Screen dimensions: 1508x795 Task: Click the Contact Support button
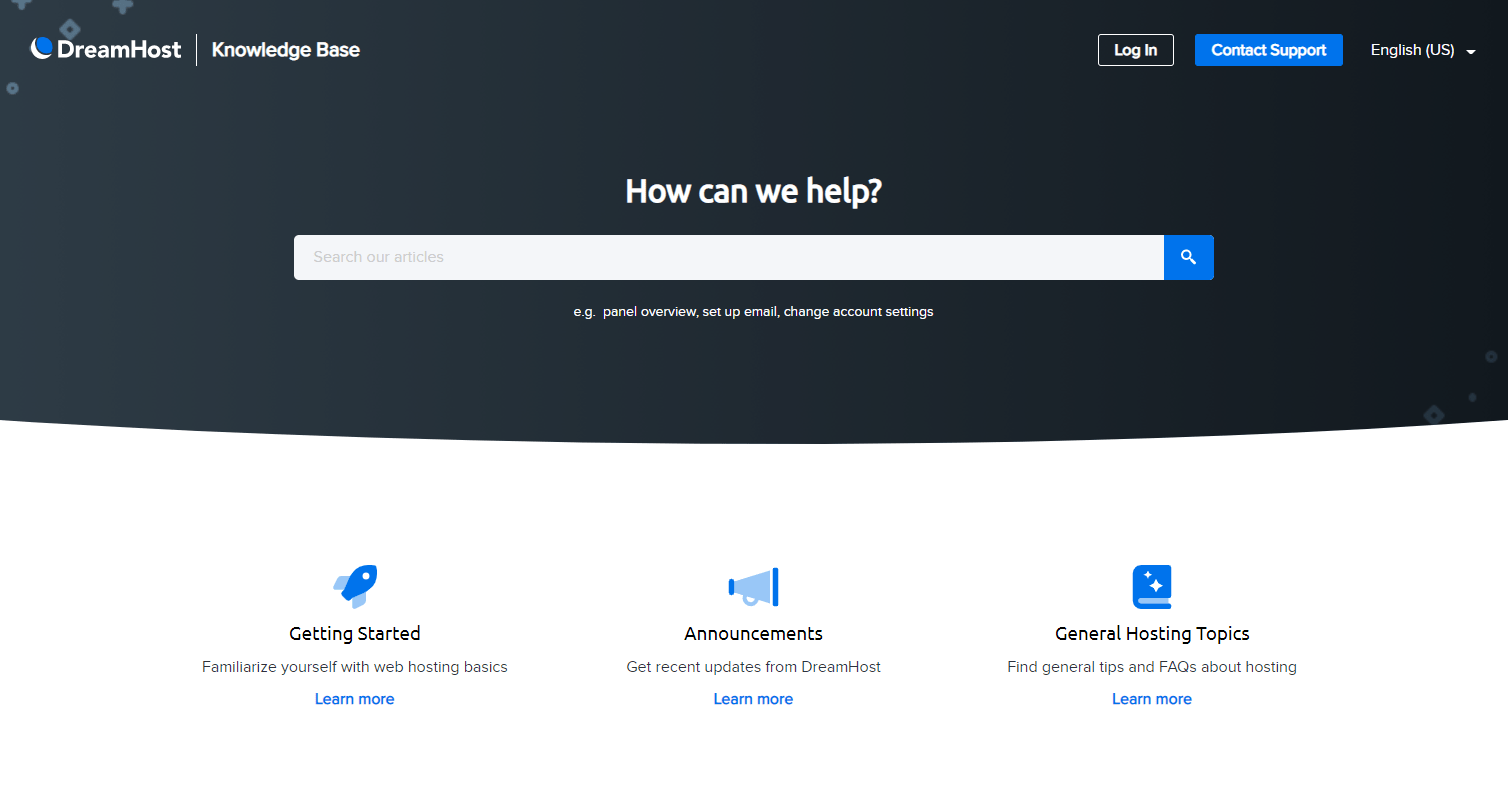1268,50
